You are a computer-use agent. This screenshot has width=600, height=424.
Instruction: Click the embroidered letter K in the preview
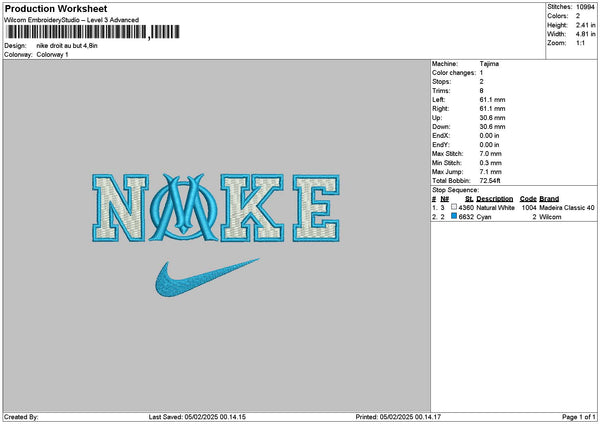point(252,208)
